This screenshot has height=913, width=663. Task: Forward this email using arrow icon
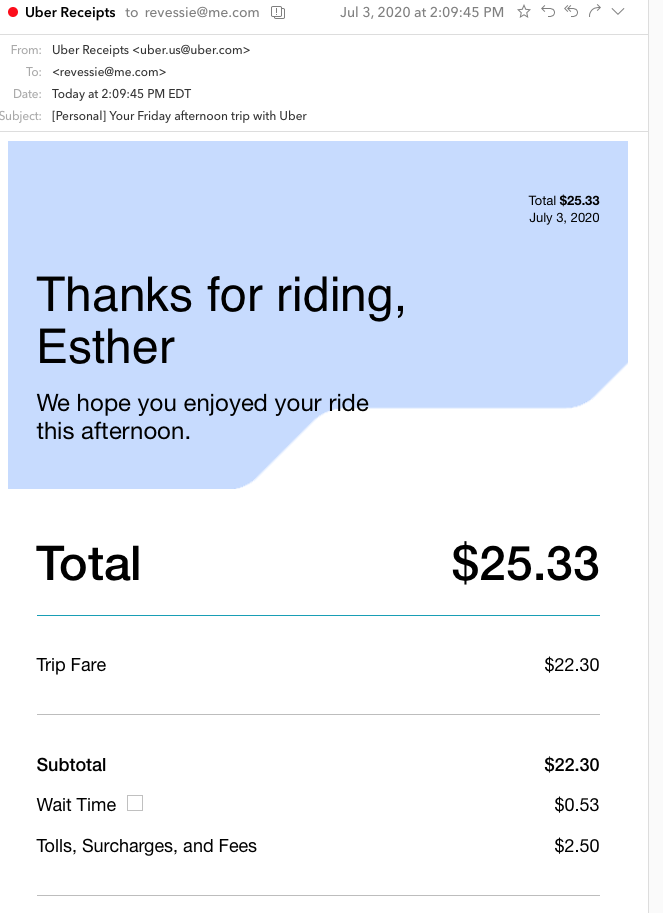595,12
